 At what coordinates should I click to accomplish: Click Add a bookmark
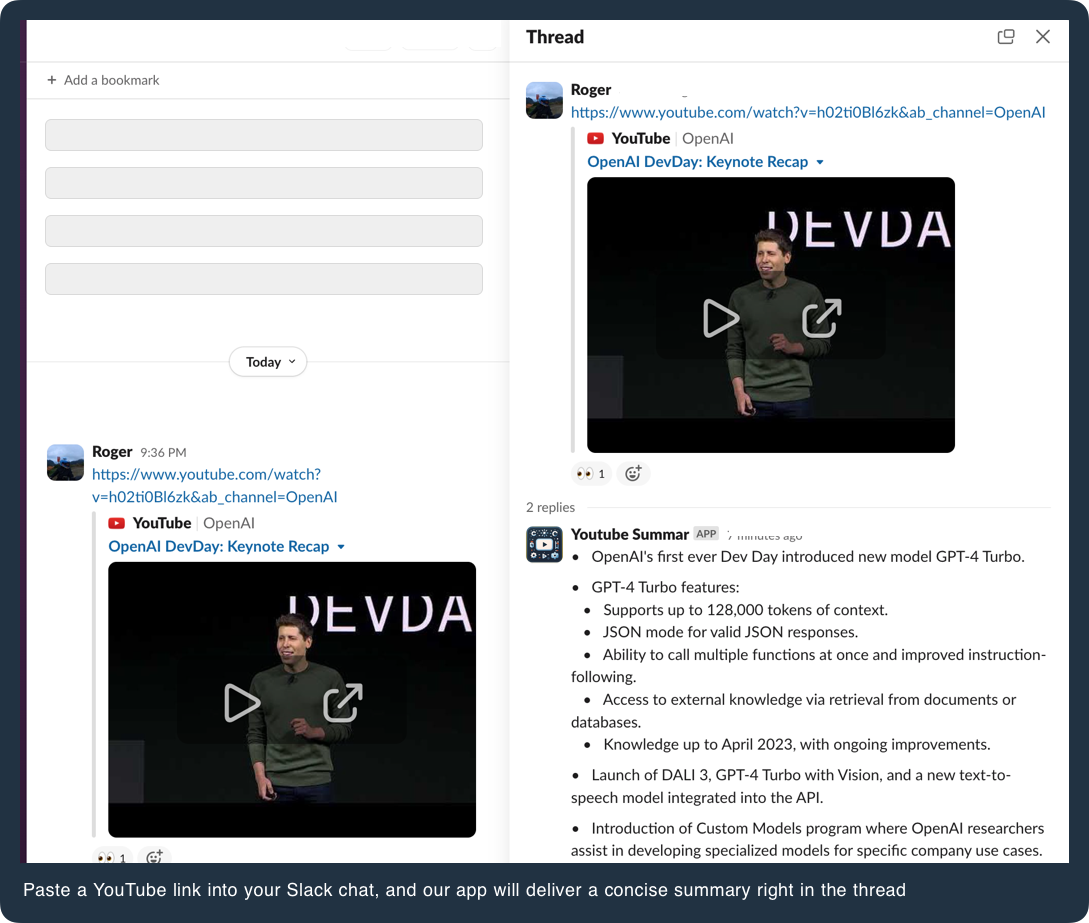tap(103, 80)
